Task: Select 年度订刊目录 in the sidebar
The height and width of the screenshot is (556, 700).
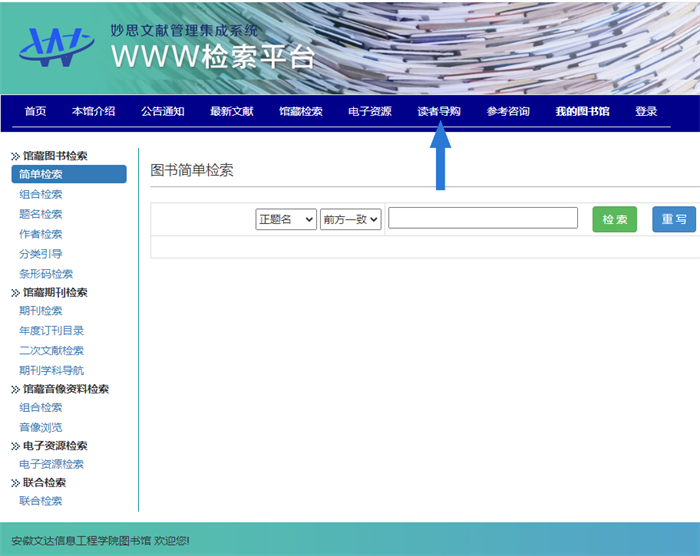Action: pyautogui.click(x=51, y=331)
